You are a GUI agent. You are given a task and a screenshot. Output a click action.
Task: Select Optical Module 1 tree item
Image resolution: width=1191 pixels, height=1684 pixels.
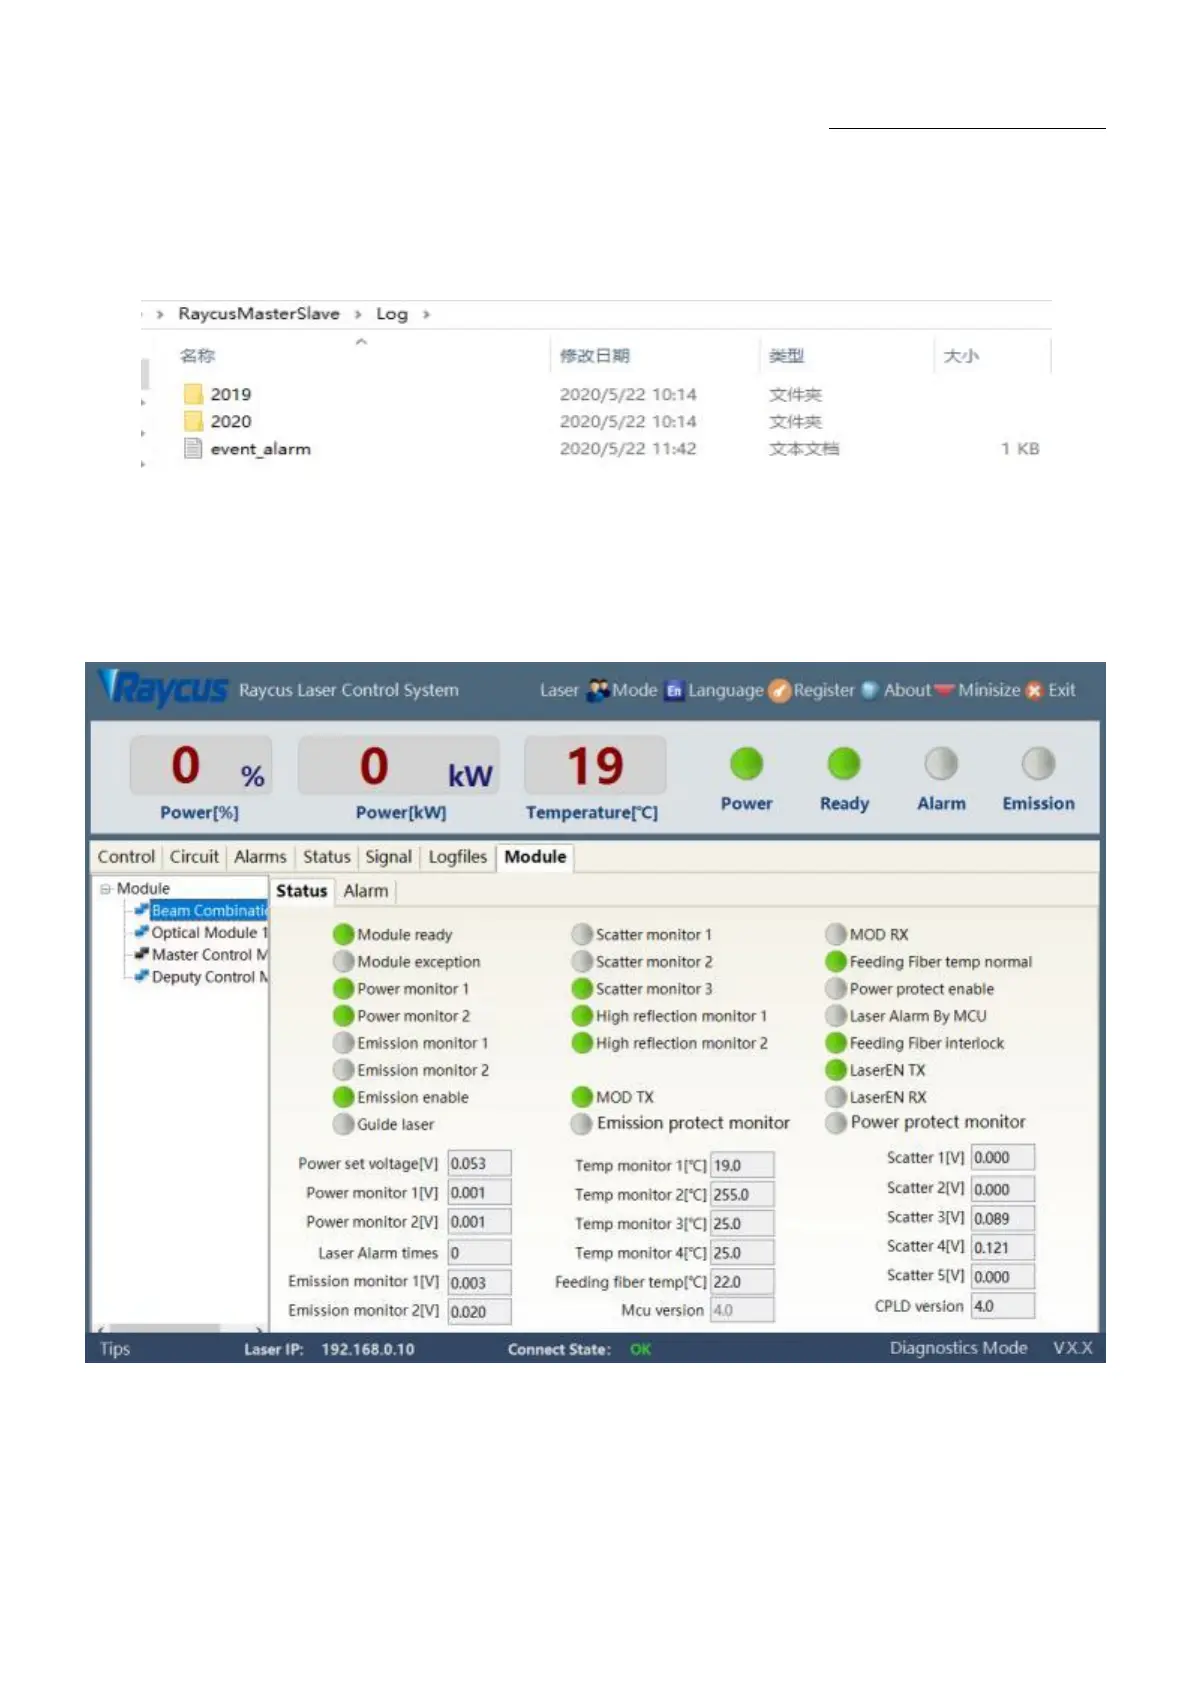209,932
